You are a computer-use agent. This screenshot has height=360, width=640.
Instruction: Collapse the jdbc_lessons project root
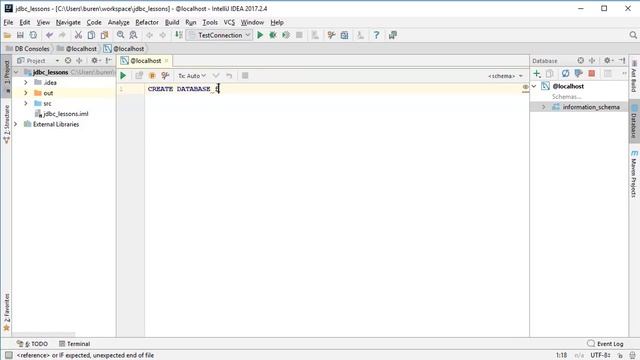16,72
